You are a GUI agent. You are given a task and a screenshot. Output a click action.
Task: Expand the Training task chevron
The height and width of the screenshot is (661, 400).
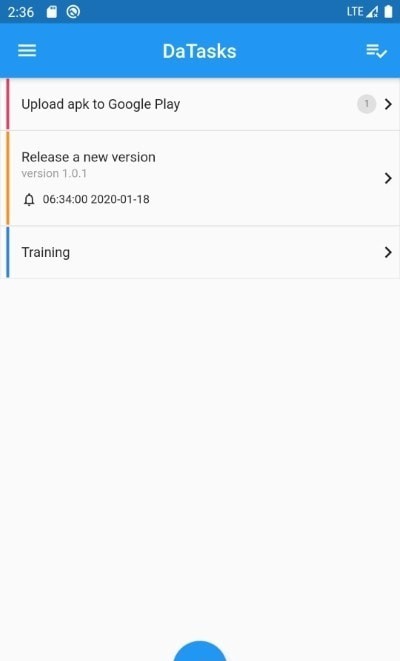point(388,252)
